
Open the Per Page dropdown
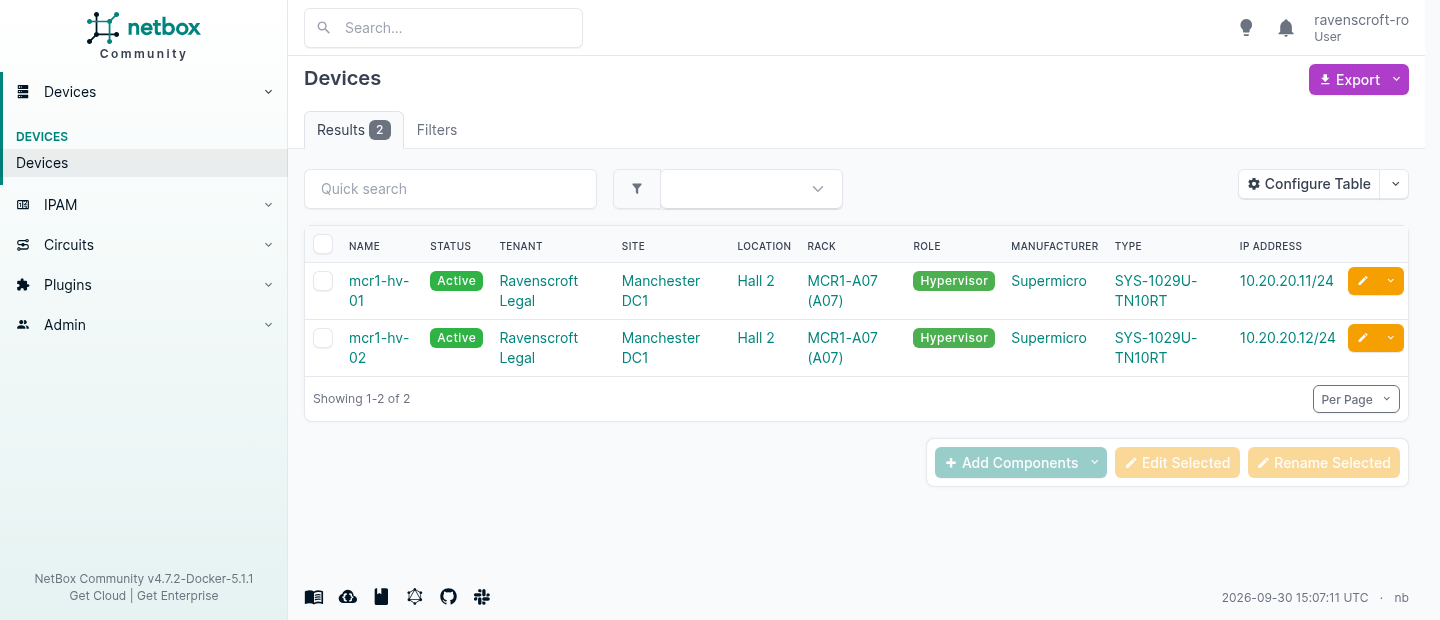click(x=1356, y=399)
